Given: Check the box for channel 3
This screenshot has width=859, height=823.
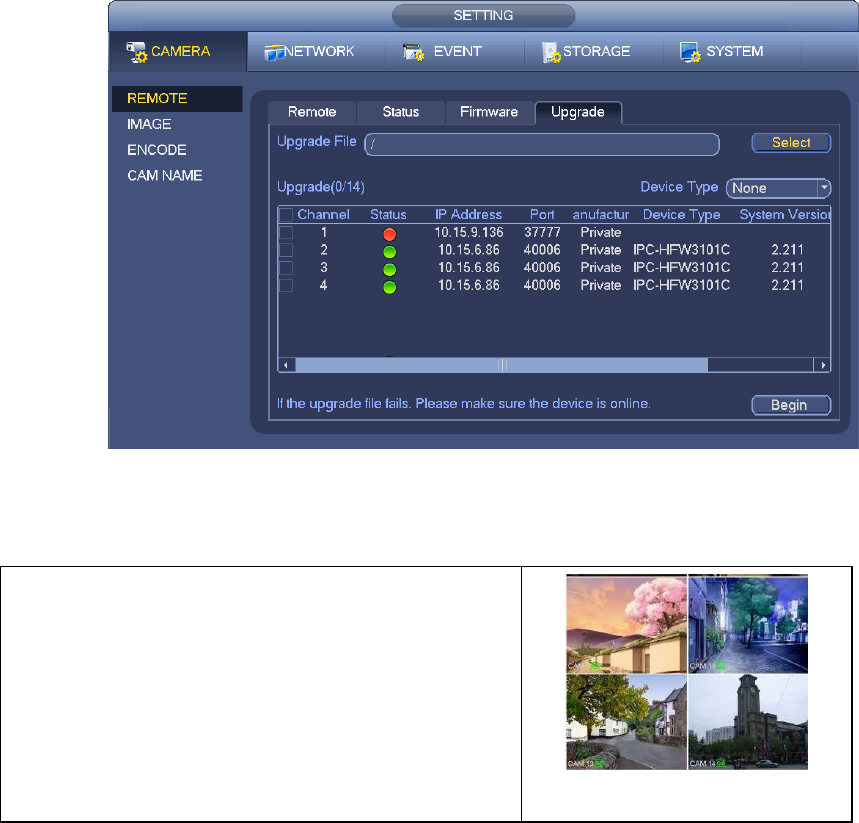Looking at the screenshot, I should [286, 267].
